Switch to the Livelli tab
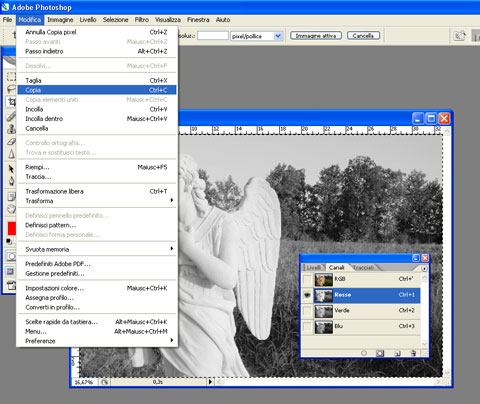 click(313, 268)
